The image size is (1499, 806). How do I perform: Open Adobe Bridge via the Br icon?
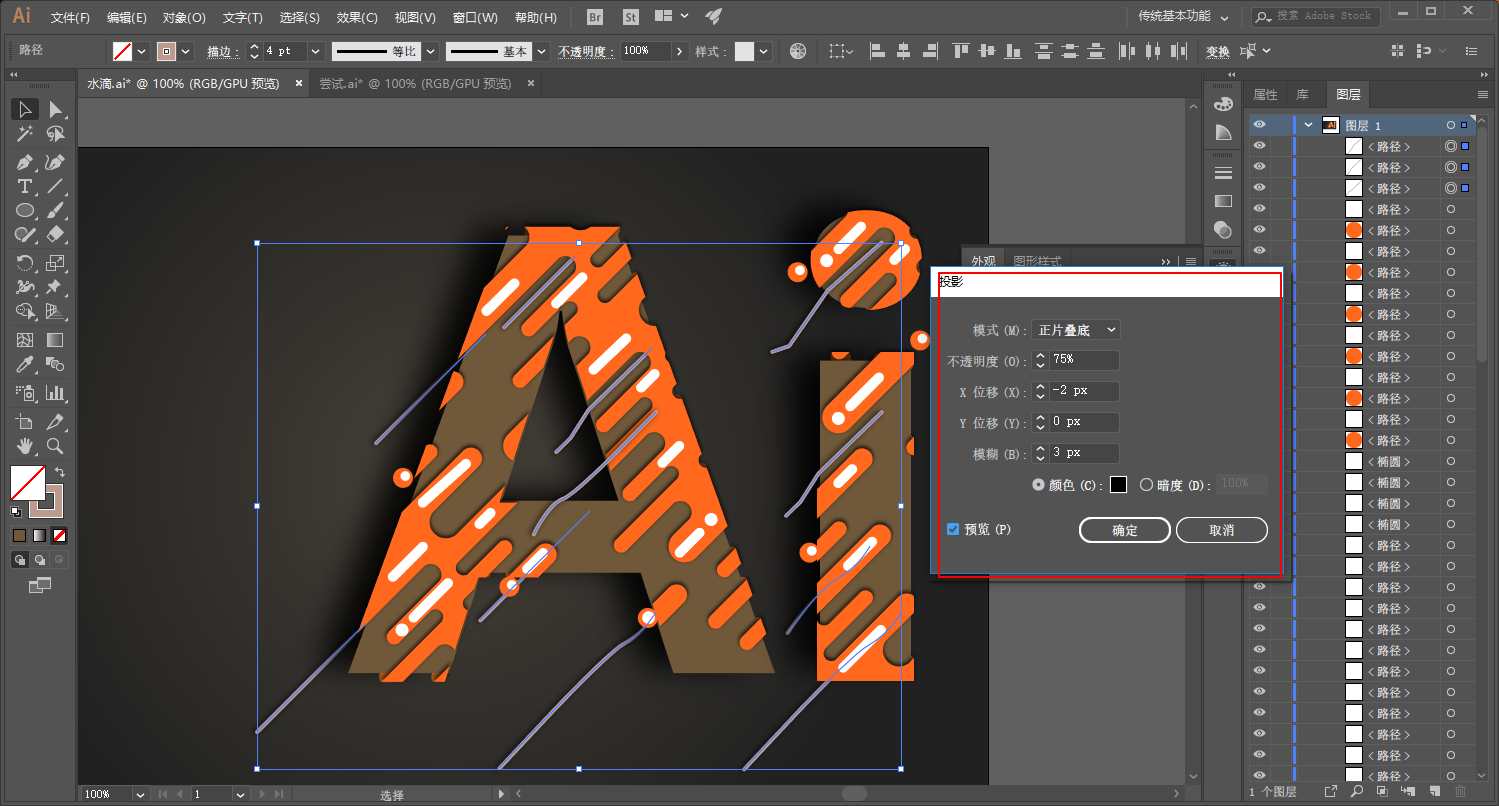tap(595, 17)
